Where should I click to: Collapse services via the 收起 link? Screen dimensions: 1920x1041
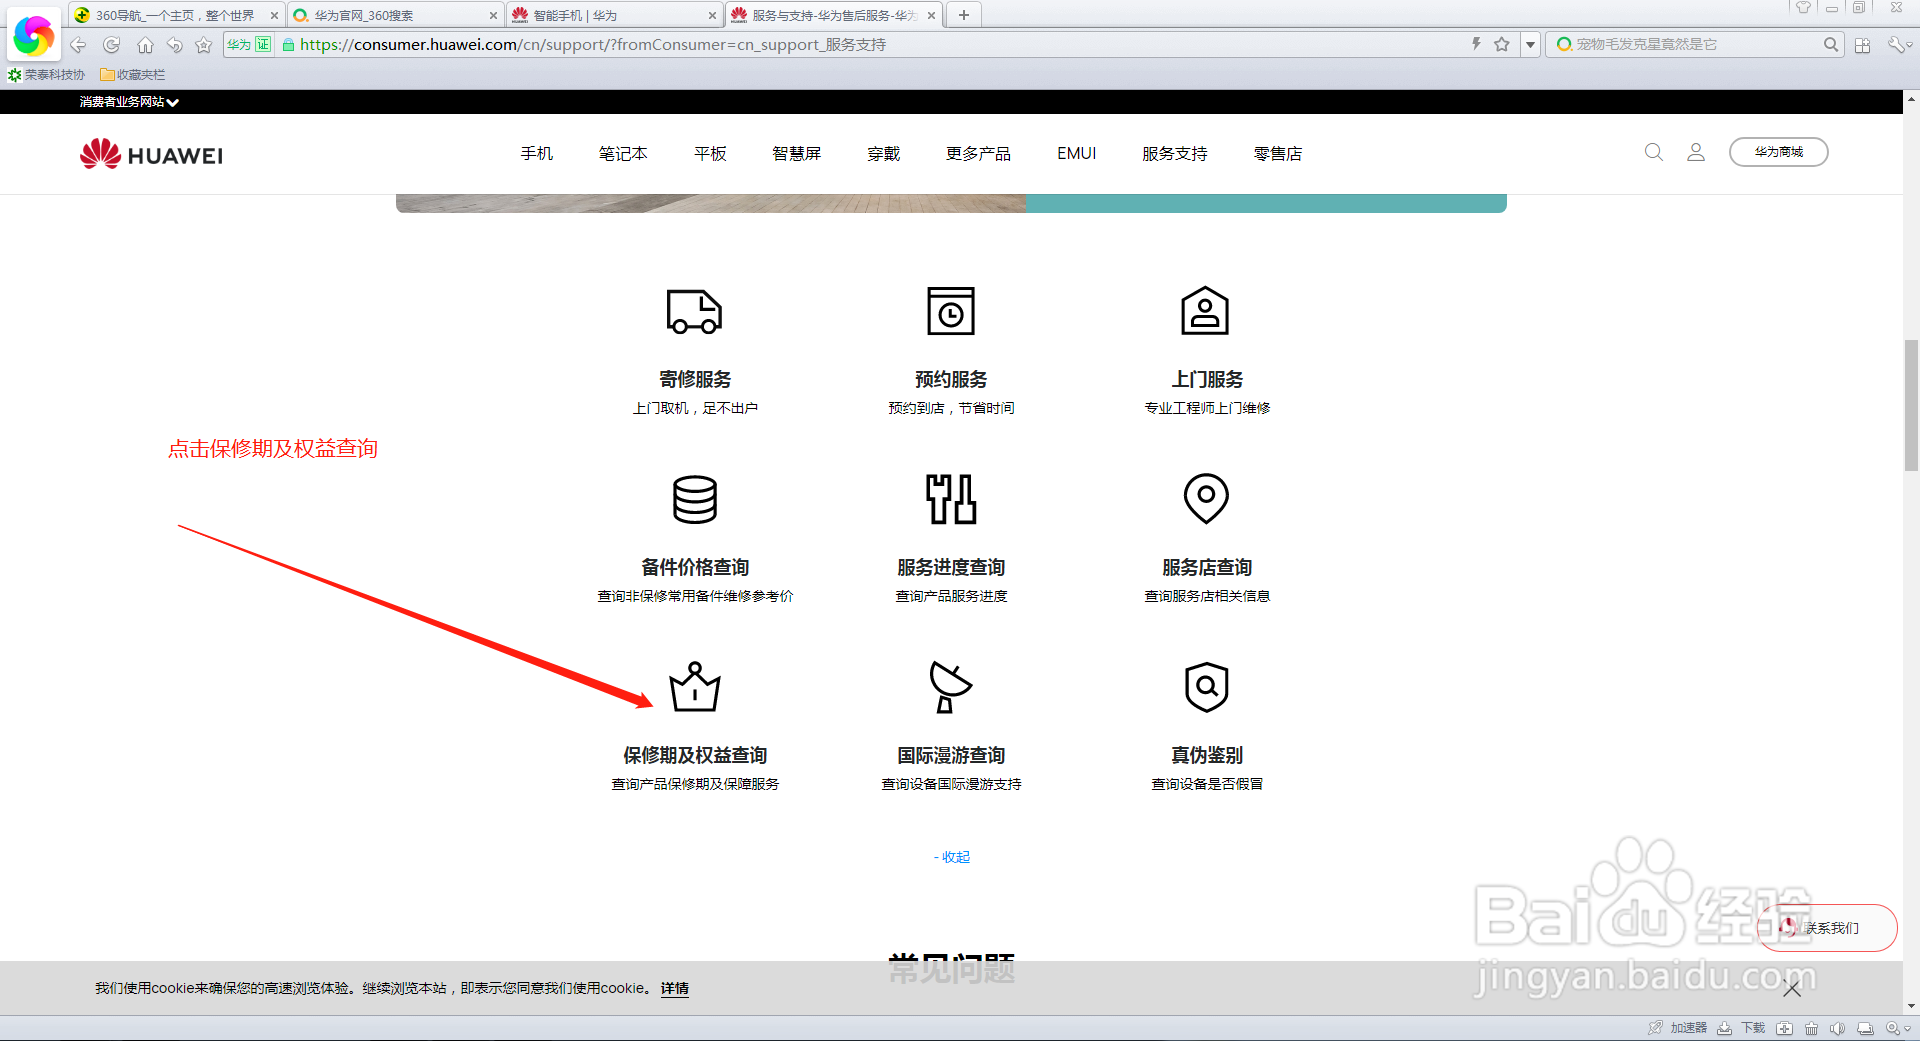tap(951, 856)
